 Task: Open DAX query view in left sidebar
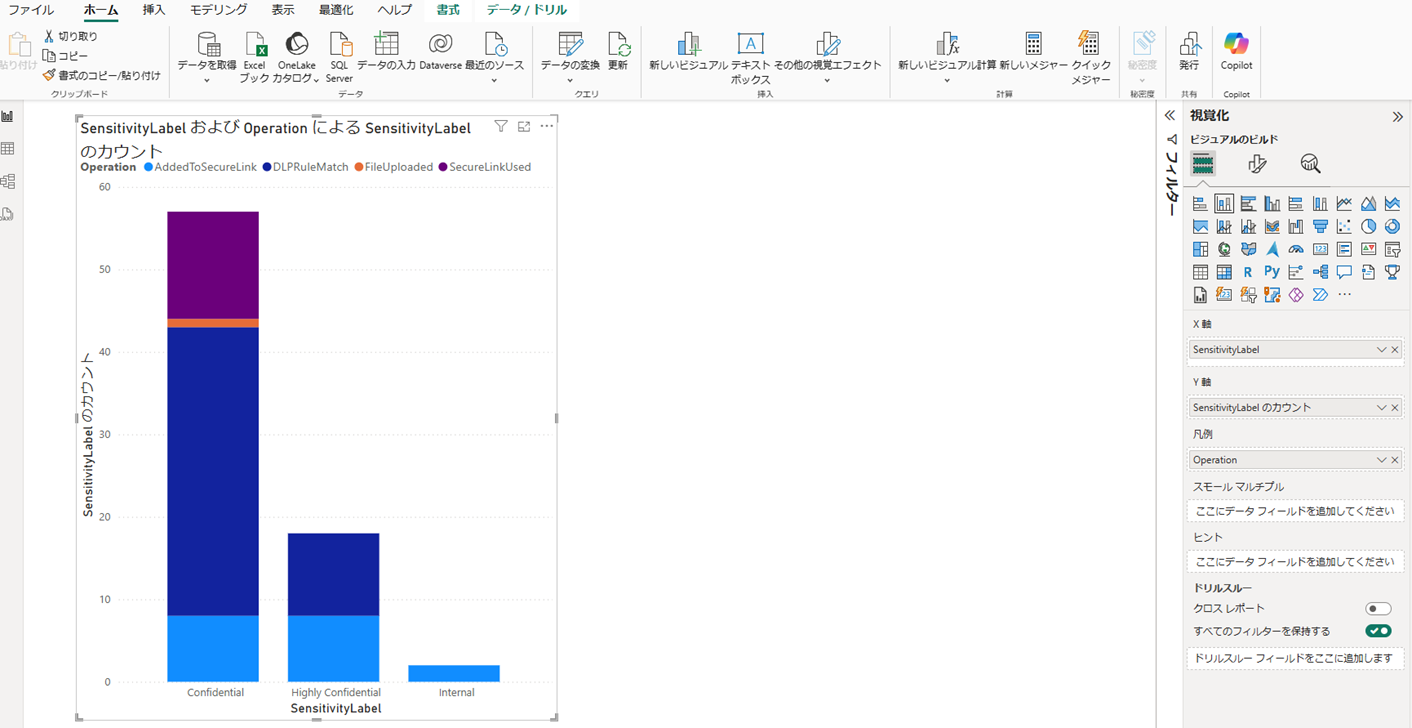pyautogui.click(x=8, y=214)
